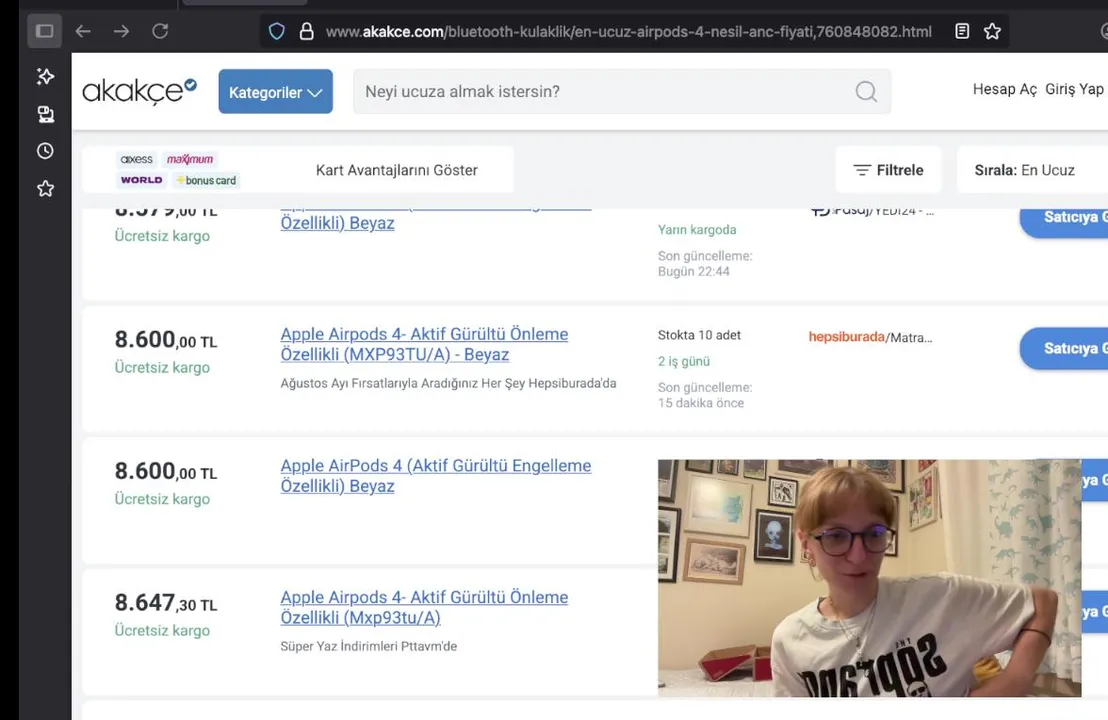Click the 8.647,30 TL price
Viewport: 1108px width, 720px height.
(x=166, y=603)
